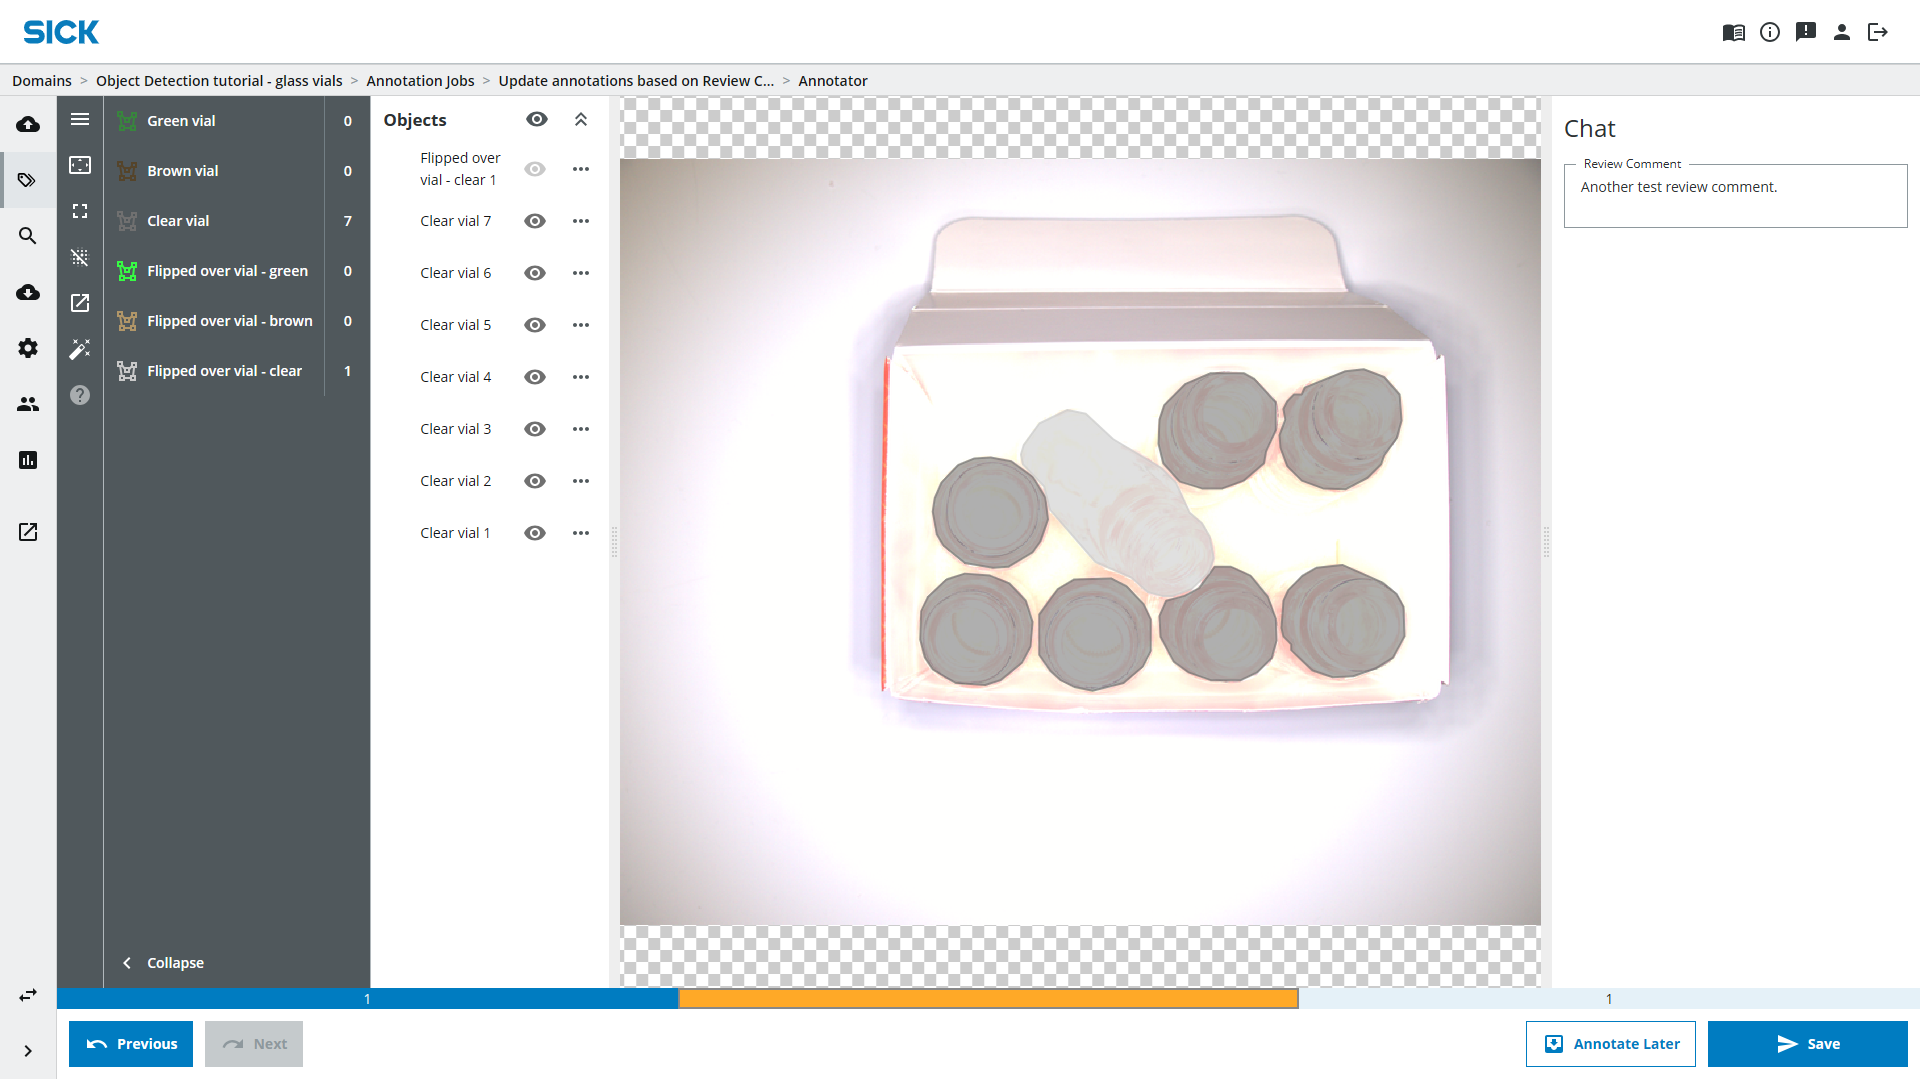Click the Annotate Later button
The image size is (1920, 1079).
[x=1610, y=1043]
